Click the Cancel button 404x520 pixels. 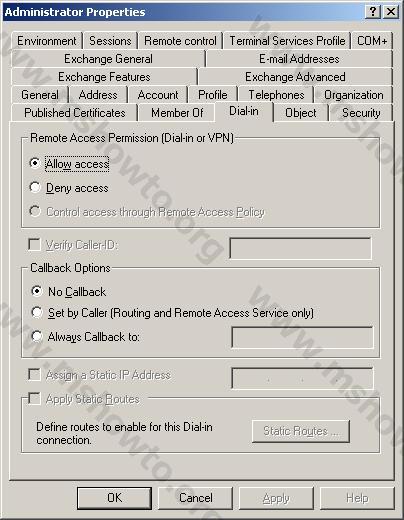[x=196, y=498]
